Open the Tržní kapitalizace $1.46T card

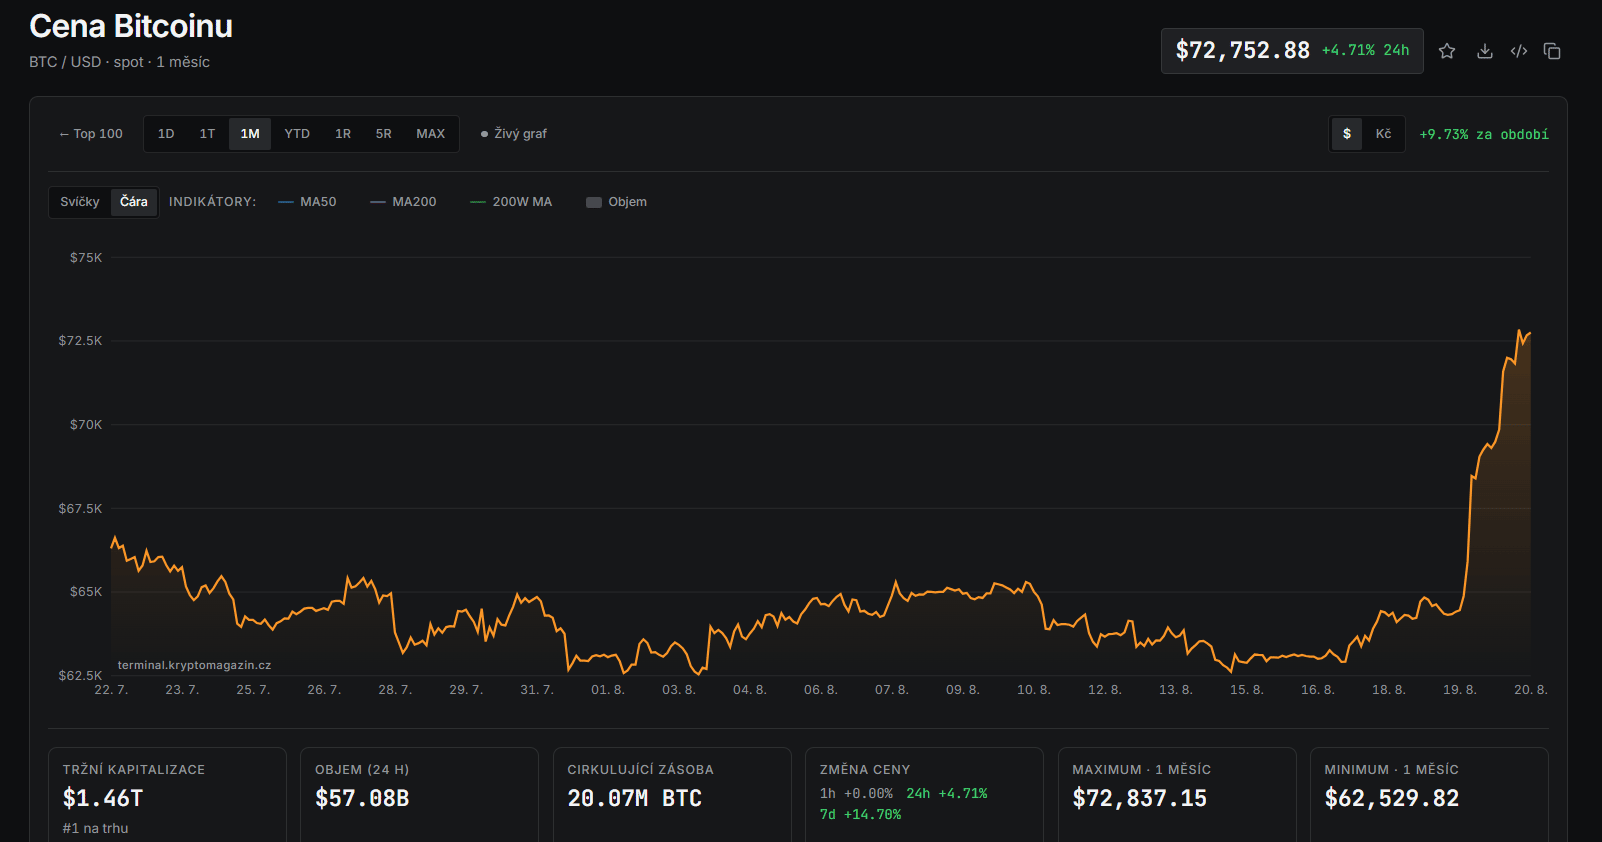click(x=167, y=795)
